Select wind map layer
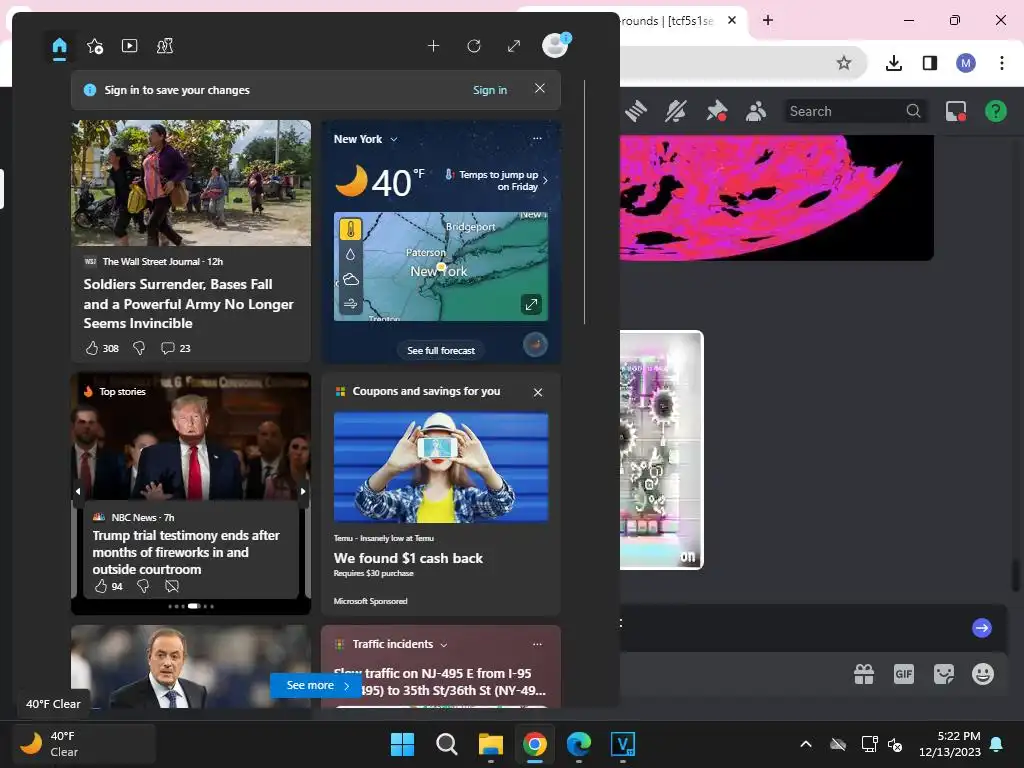 coord(351,304)
